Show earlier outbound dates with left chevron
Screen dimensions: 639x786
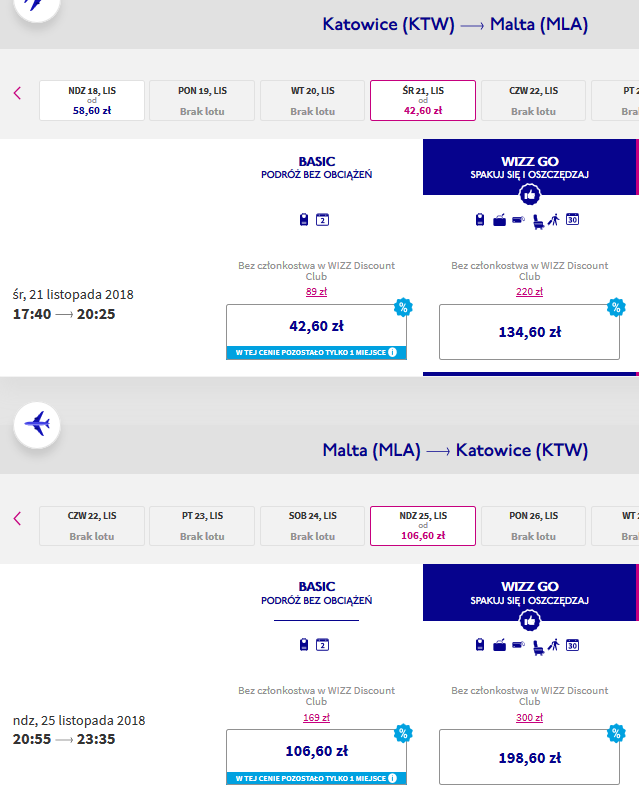(18, 93)
